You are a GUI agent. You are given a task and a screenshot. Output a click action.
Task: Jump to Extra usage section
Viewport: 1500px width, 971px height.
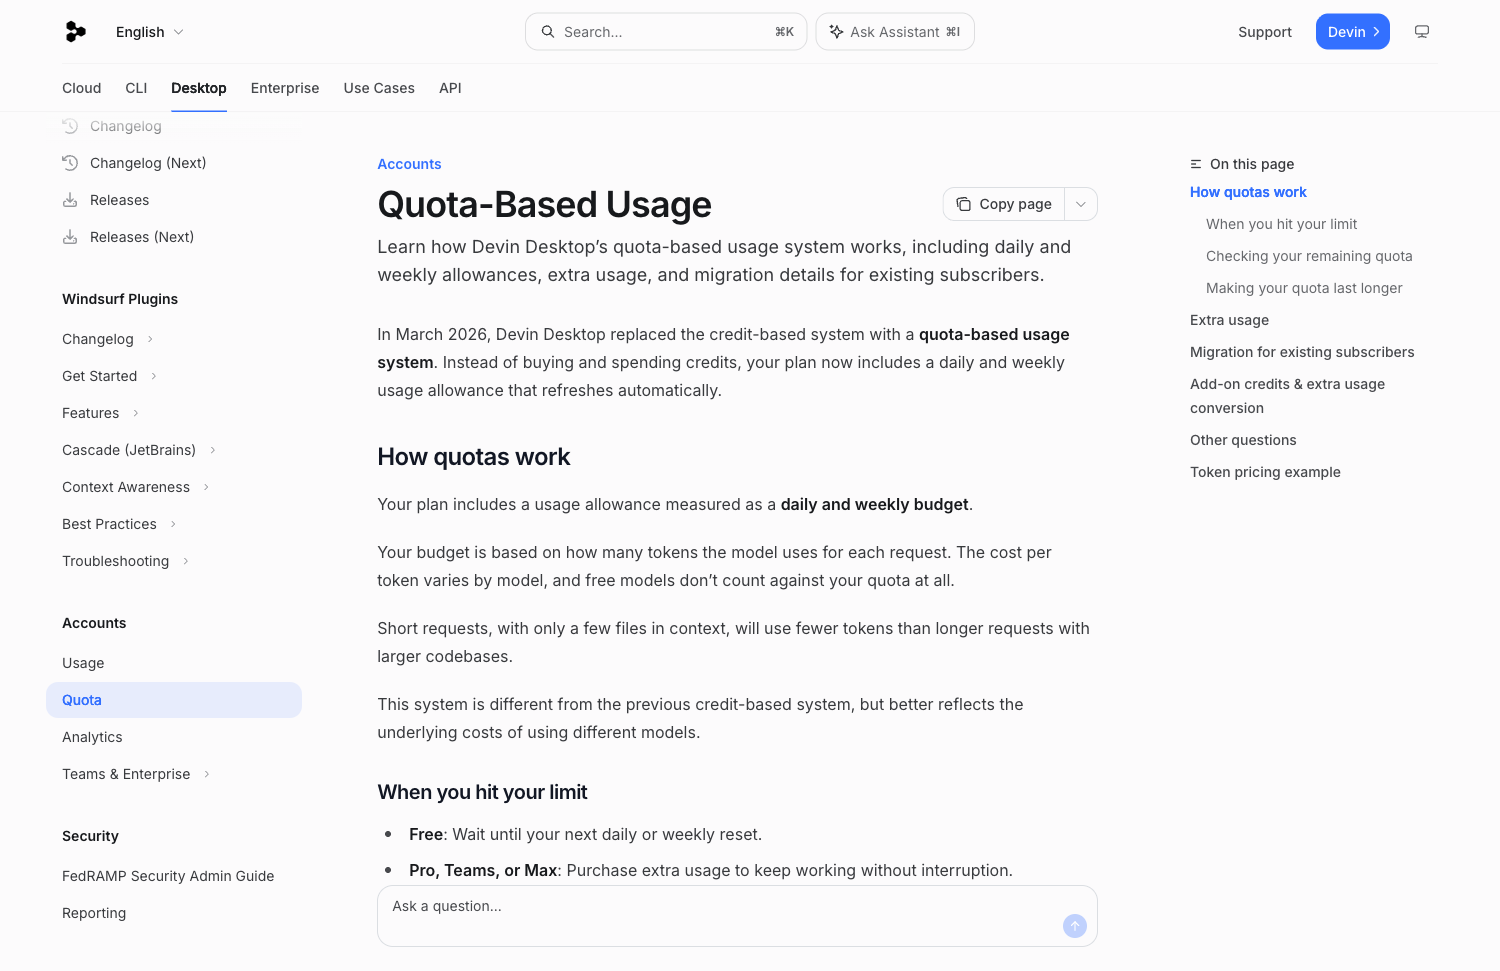coord(1229,320)
